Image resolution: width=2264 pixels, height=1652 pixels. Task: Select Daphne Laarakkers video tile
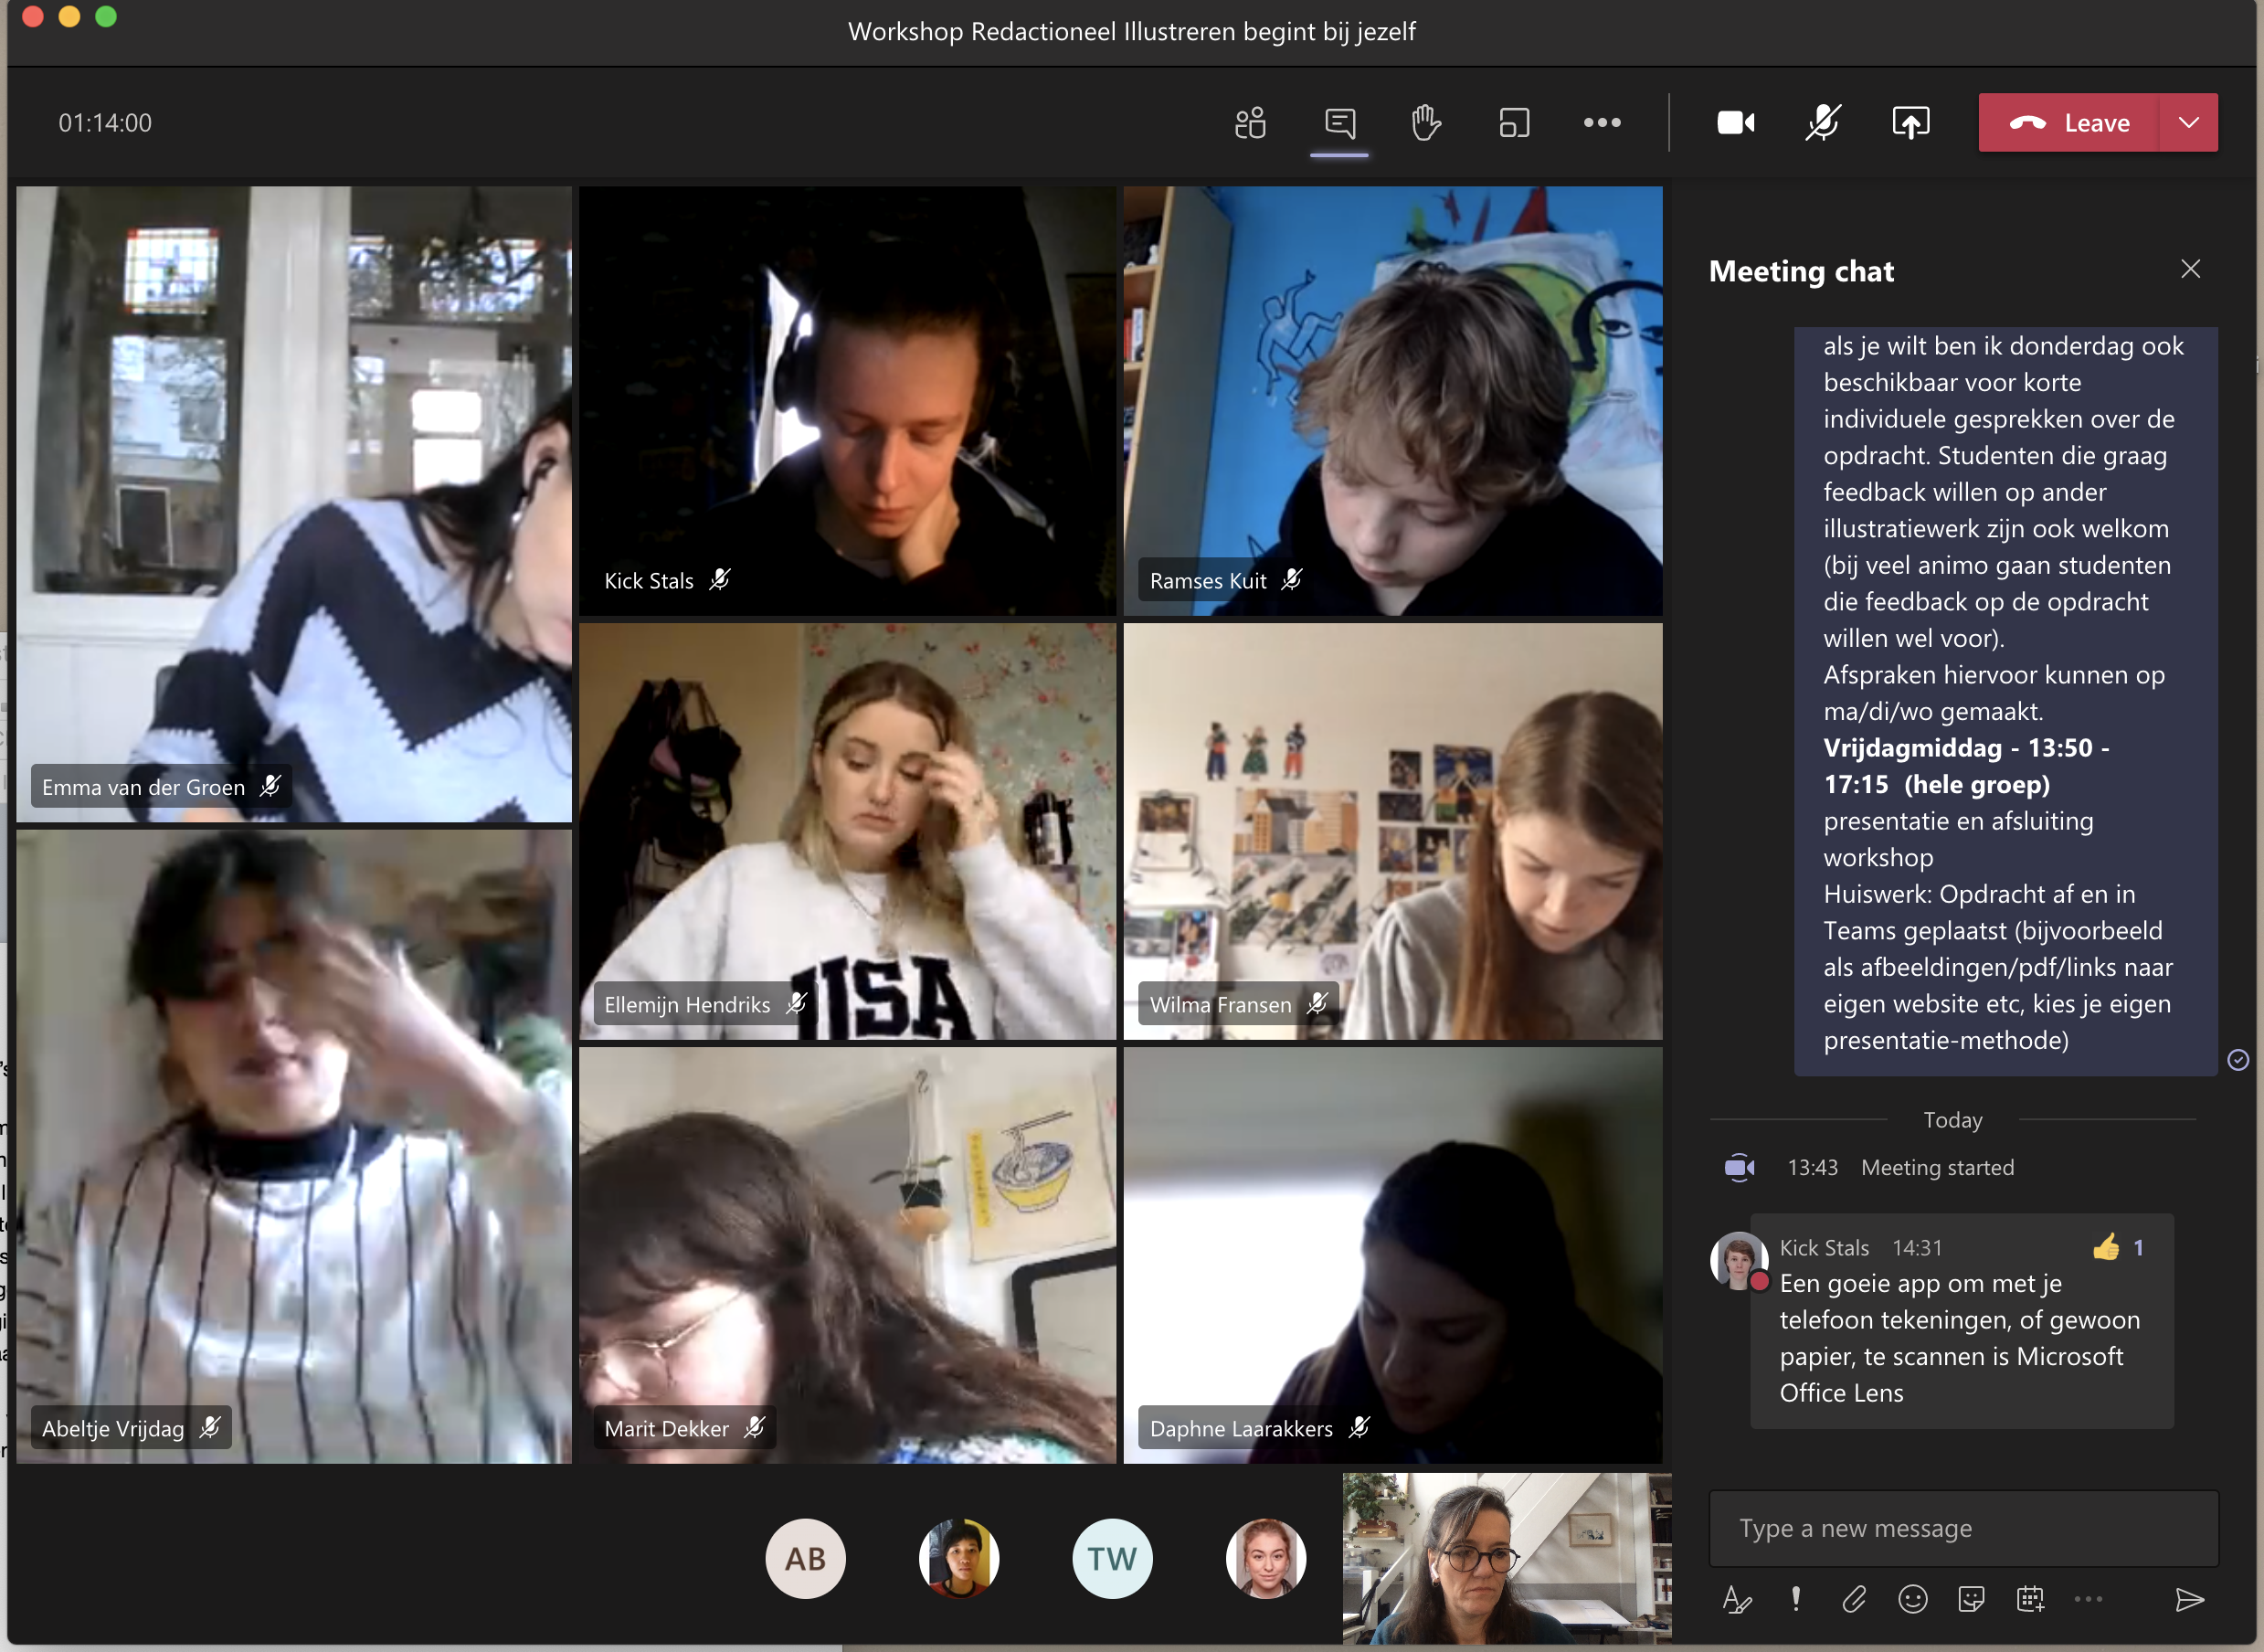pos(1393,1256)
